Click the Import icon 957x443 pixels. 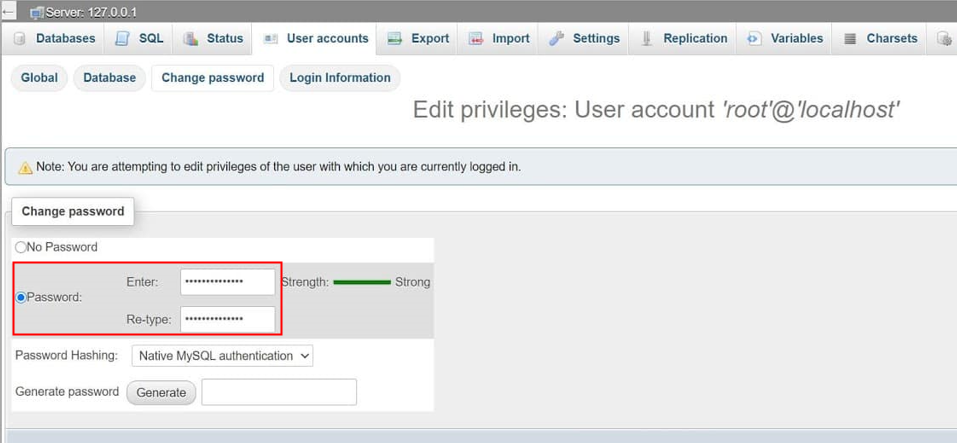[476, 38]
